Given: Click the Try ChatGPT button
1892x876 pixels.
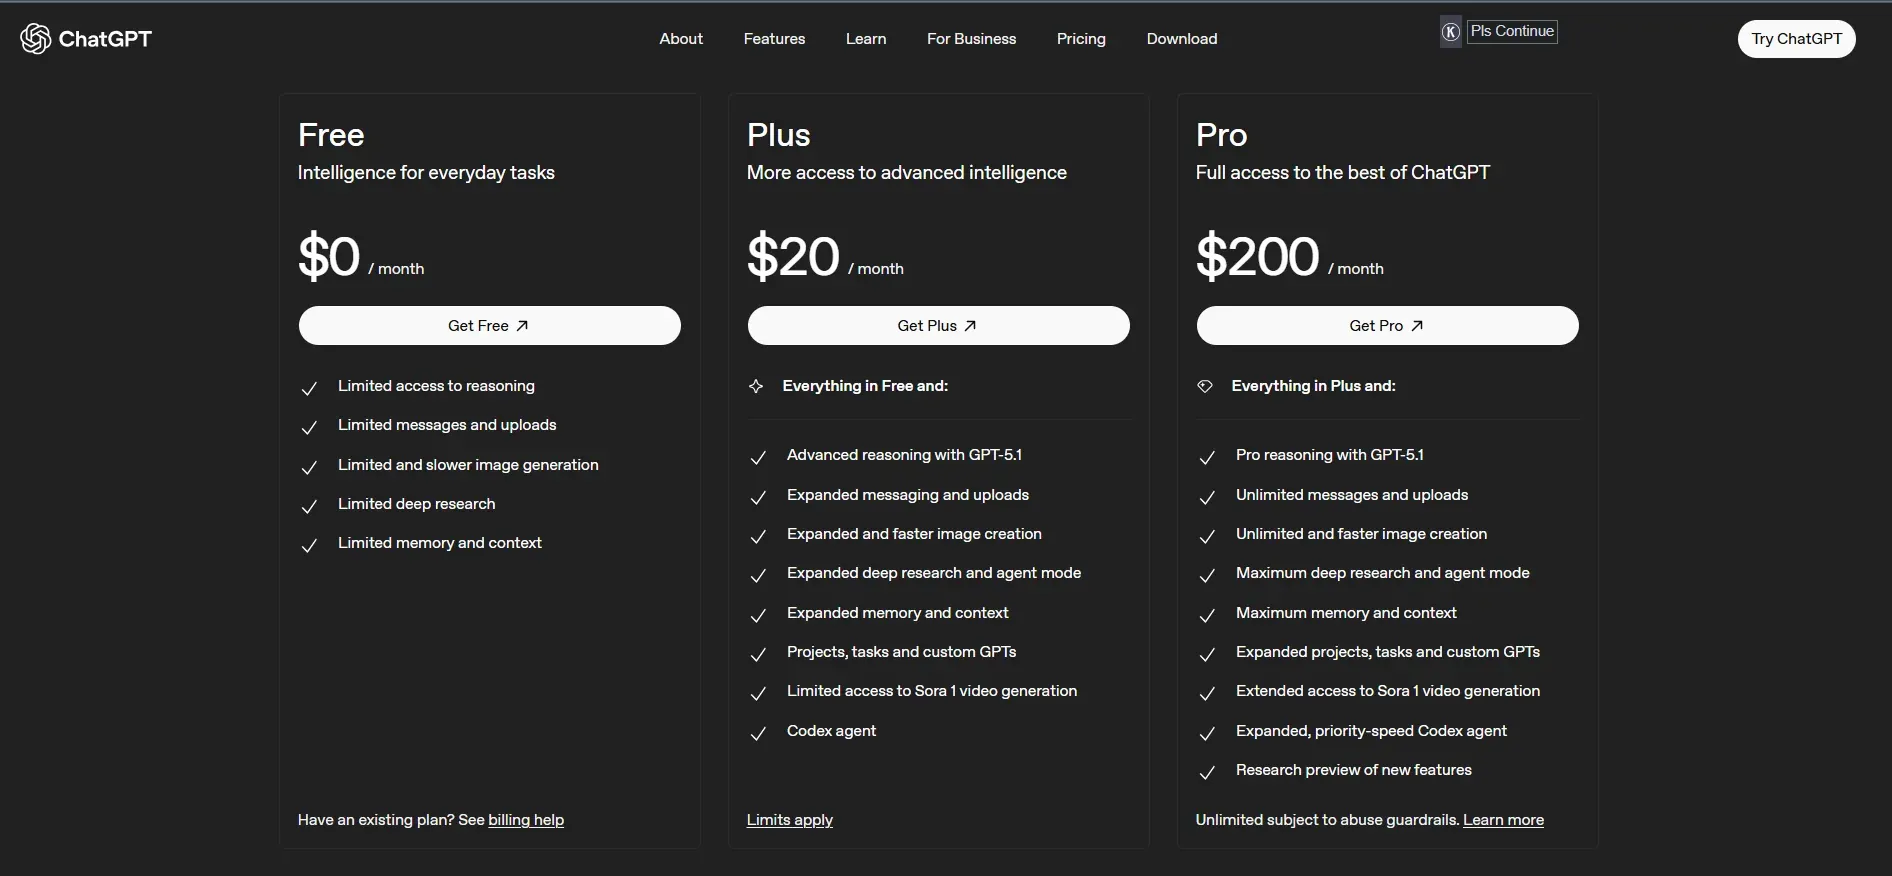Looking at the screenshot, I should click(1795, 38).
